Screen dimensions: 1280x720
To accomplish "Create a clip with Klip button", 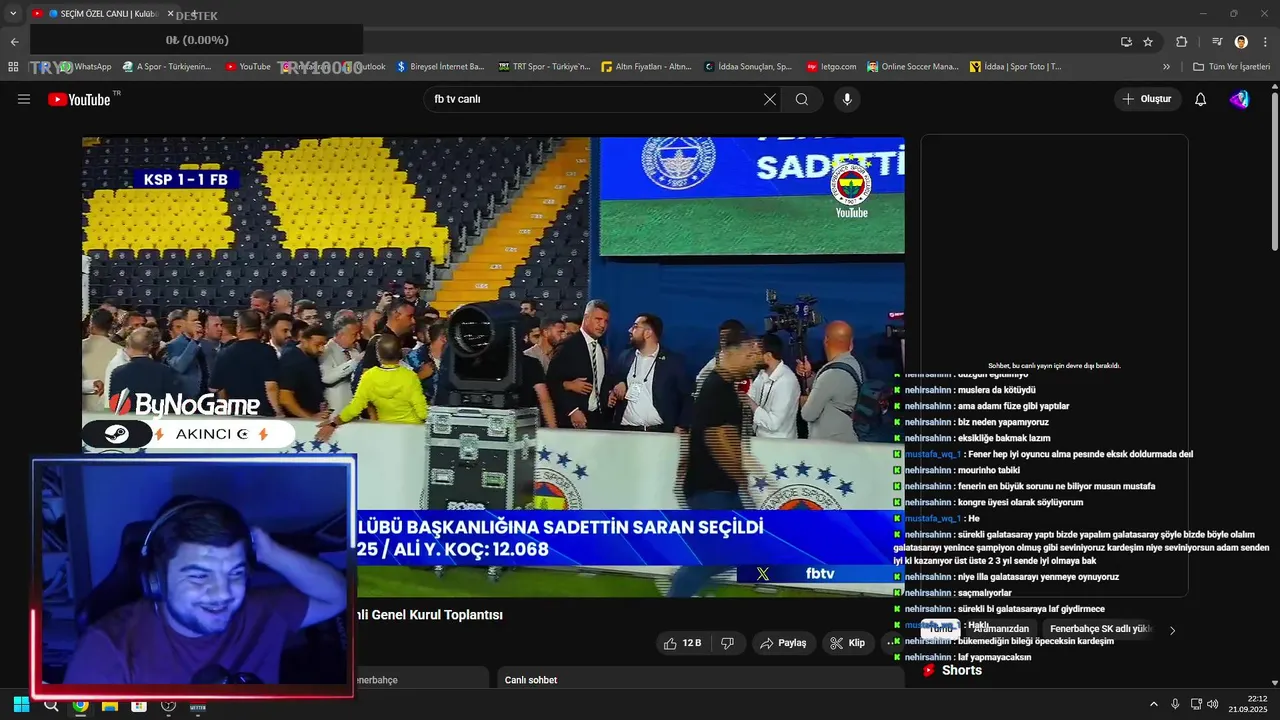I will [847, 643].
